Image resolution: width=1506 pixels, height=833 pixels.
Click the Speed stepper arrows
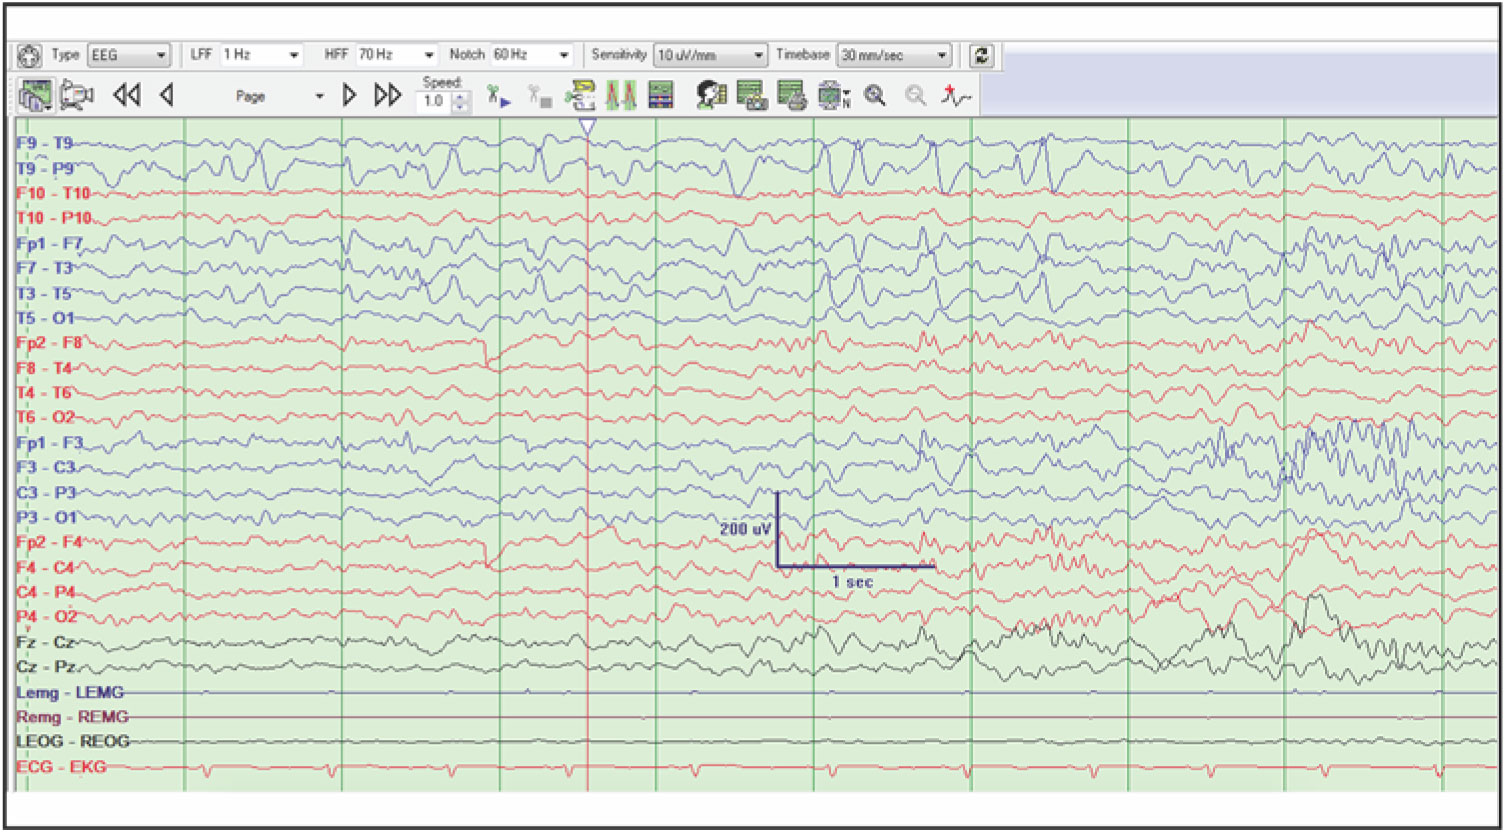[460, 101]
